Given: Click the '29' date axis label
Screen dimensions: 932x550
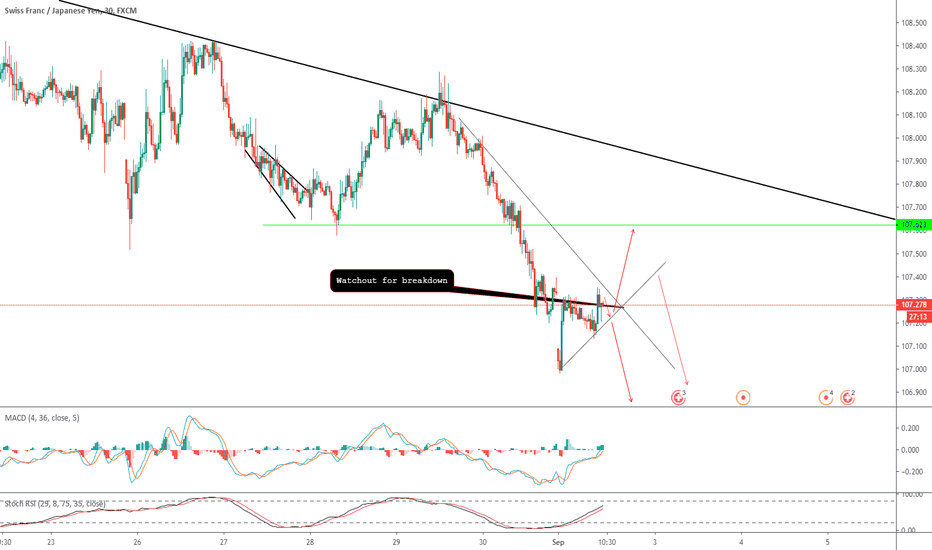Looking at the screenshot, I should [x=396, y=542].
